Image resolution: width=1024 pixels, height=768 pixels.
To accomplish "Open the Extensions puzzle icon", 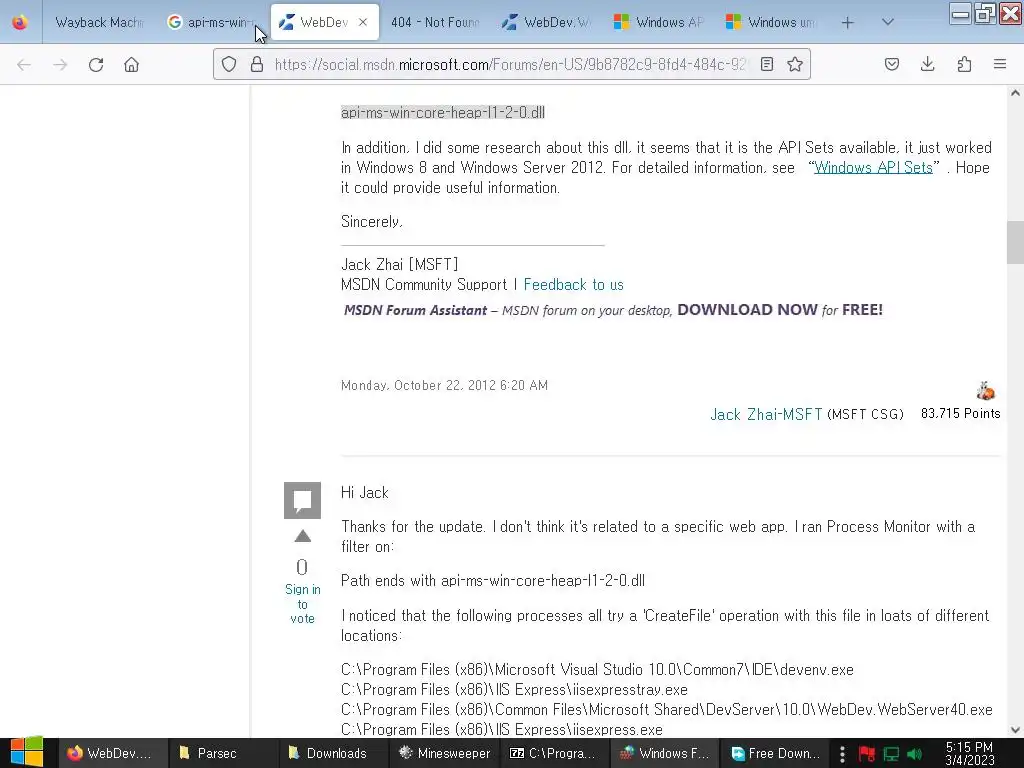I will coord(964,64).
